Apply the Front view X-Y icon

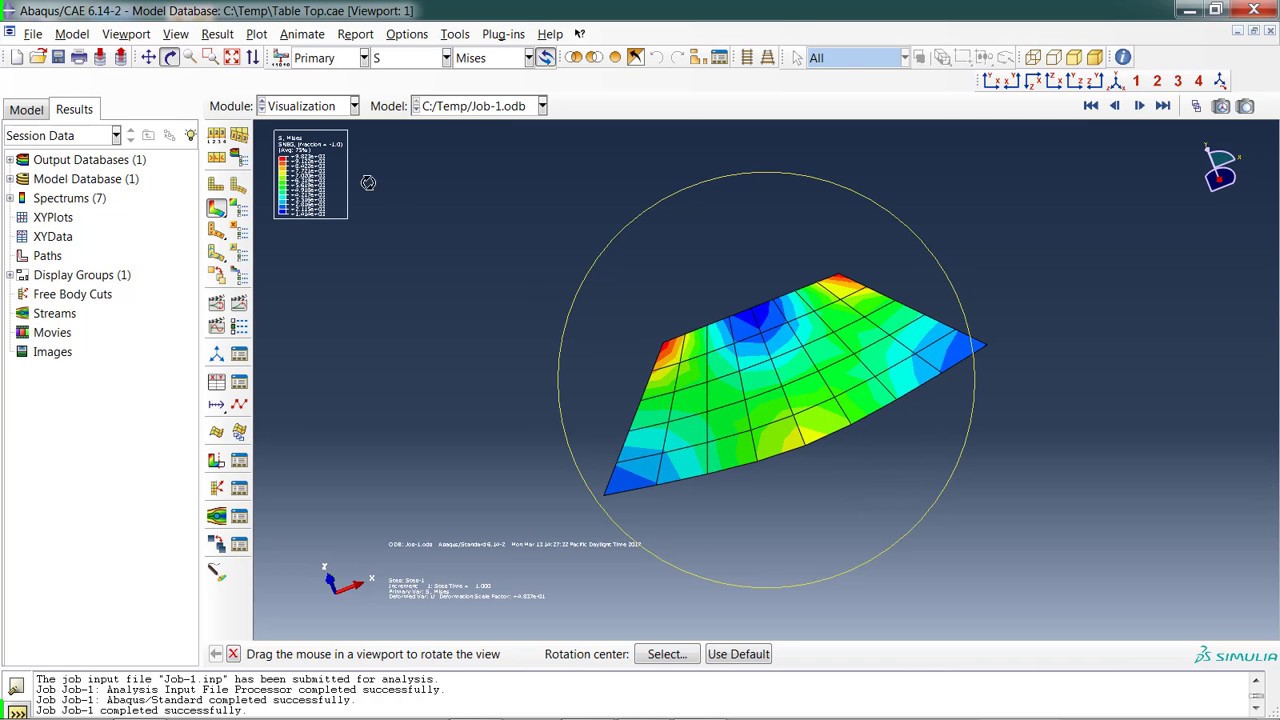(x=992, y=81)
